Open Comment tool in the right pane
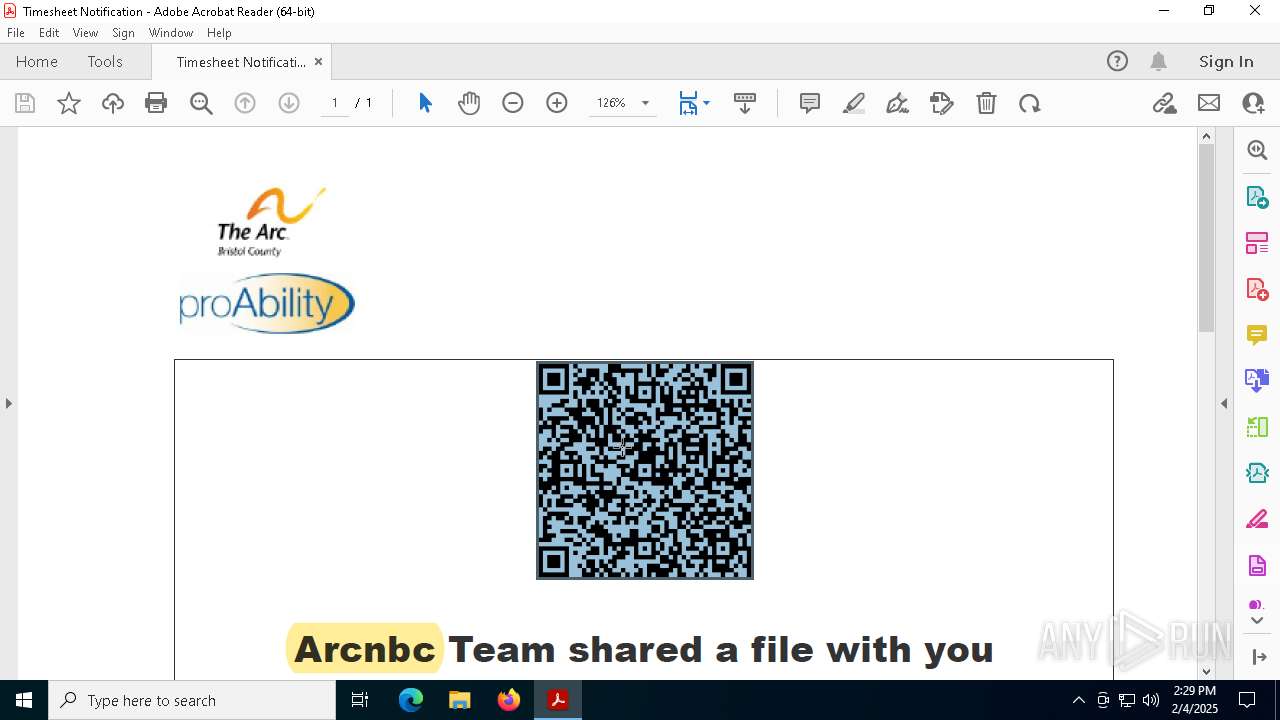 (1257, 335)
